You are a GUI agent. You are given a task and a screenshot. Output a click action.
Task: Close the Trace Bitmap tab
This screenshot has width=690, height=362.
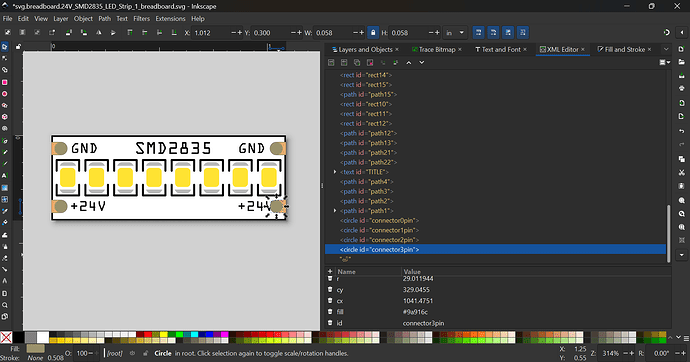click(x=460, y=49)
